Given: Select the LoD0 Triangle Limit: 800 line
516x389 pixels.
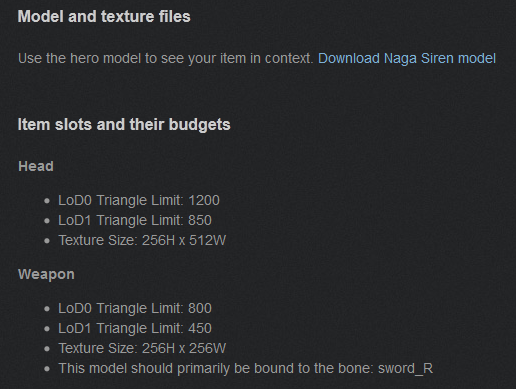Looking at the screenshot, I should coord(135,308).
